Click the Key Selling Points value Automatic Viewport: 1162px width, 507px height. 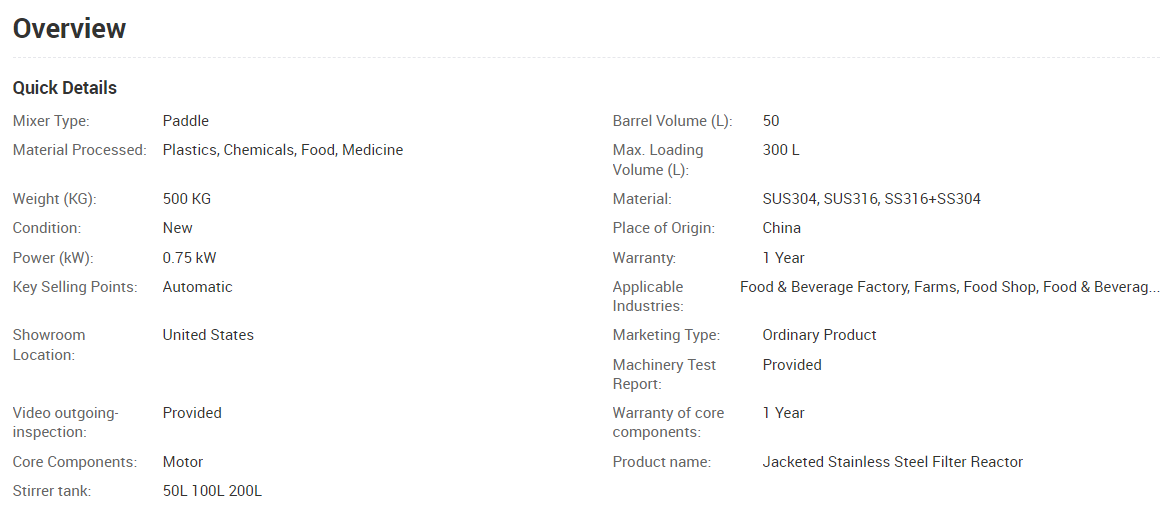(x=197, y=287)
